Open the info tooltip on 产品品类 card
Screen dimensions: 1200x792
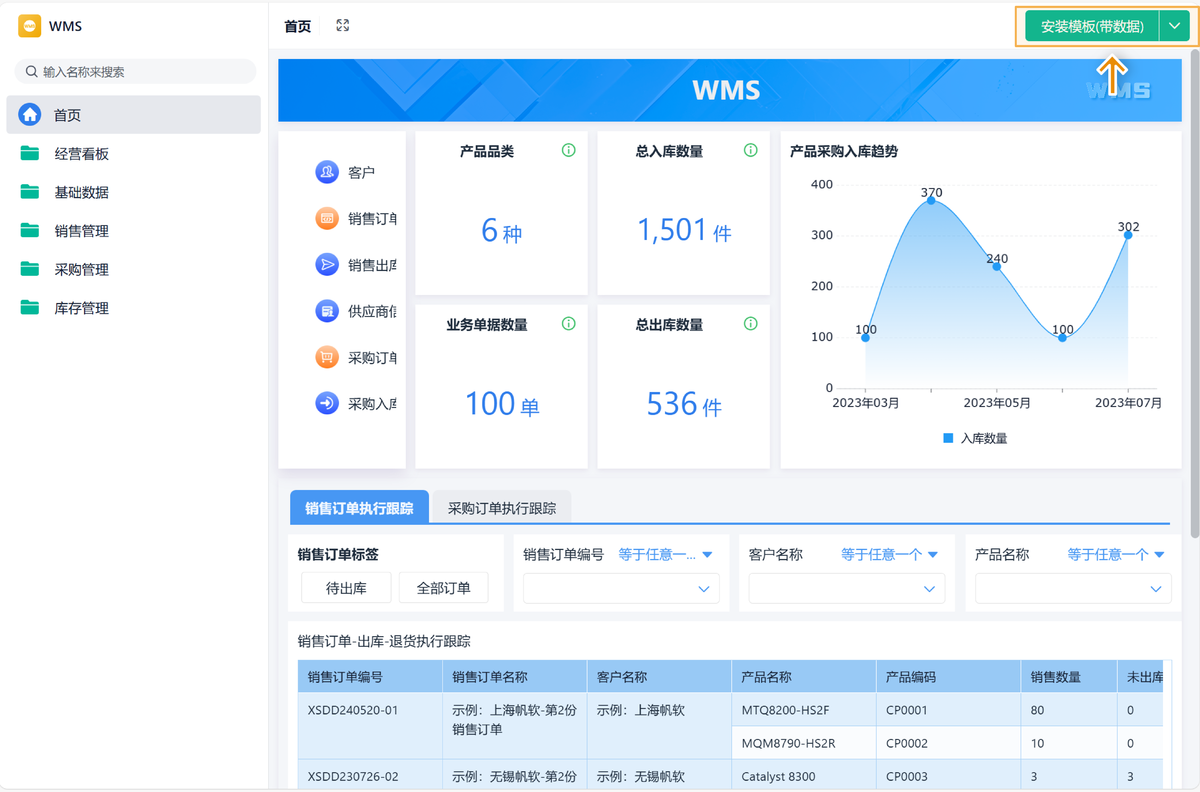tap(568, 150)
